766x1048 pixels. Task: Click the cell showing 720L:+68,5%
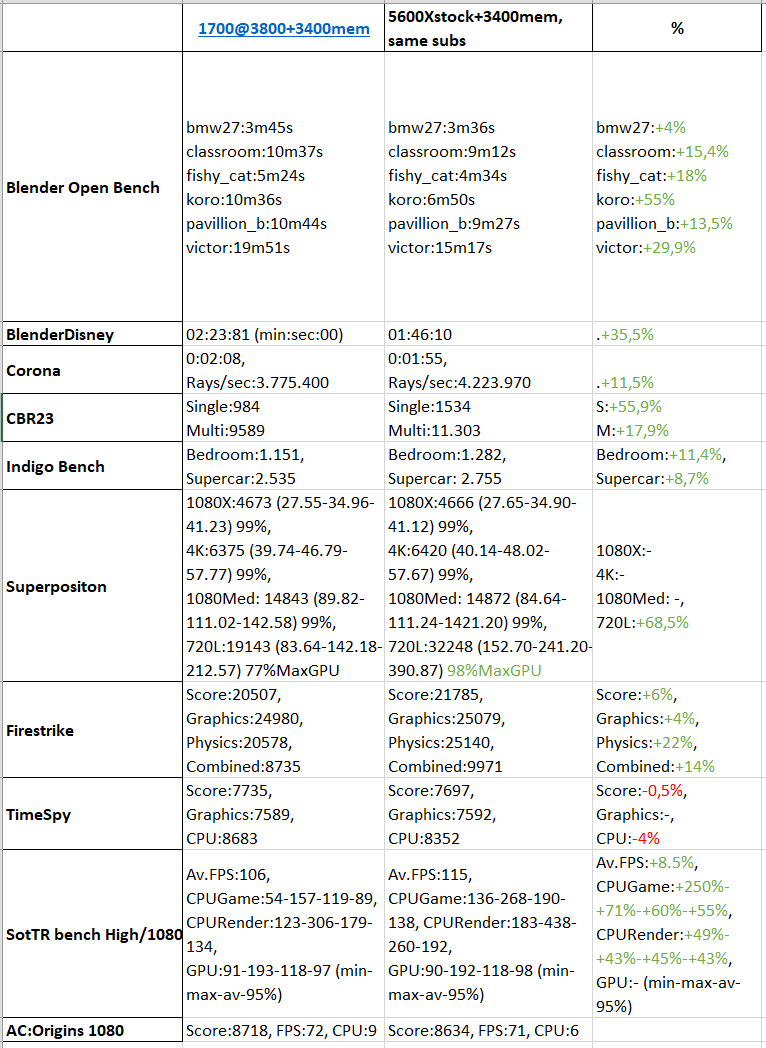pos(679,586)
